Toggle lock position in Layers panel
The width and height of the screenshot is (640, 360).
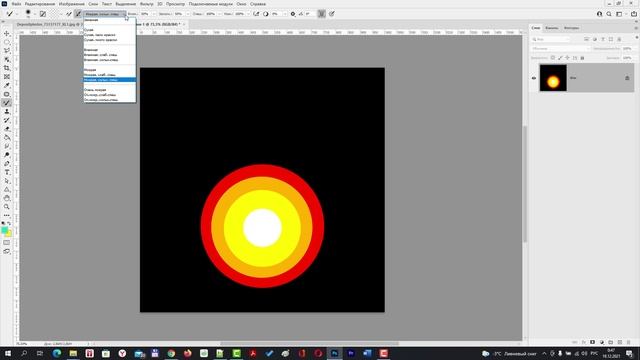(x=567, y=58)
